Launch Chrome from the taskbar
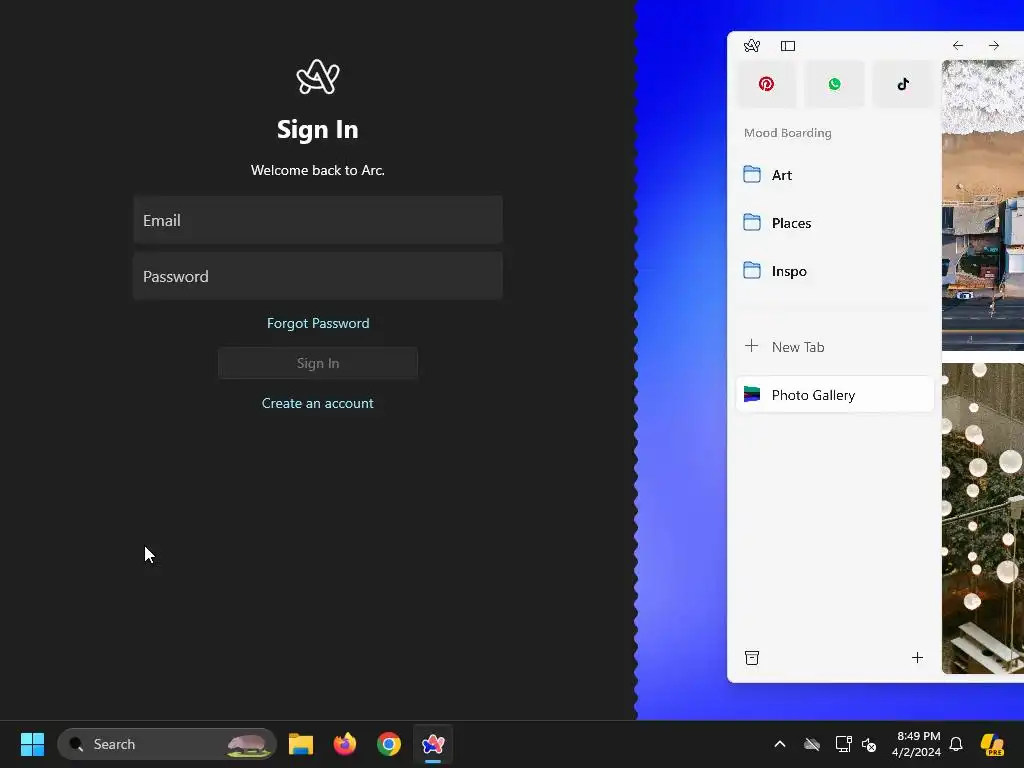This screenshot has height=768, width=1024. pyautogui.click(x=389, y=744)
